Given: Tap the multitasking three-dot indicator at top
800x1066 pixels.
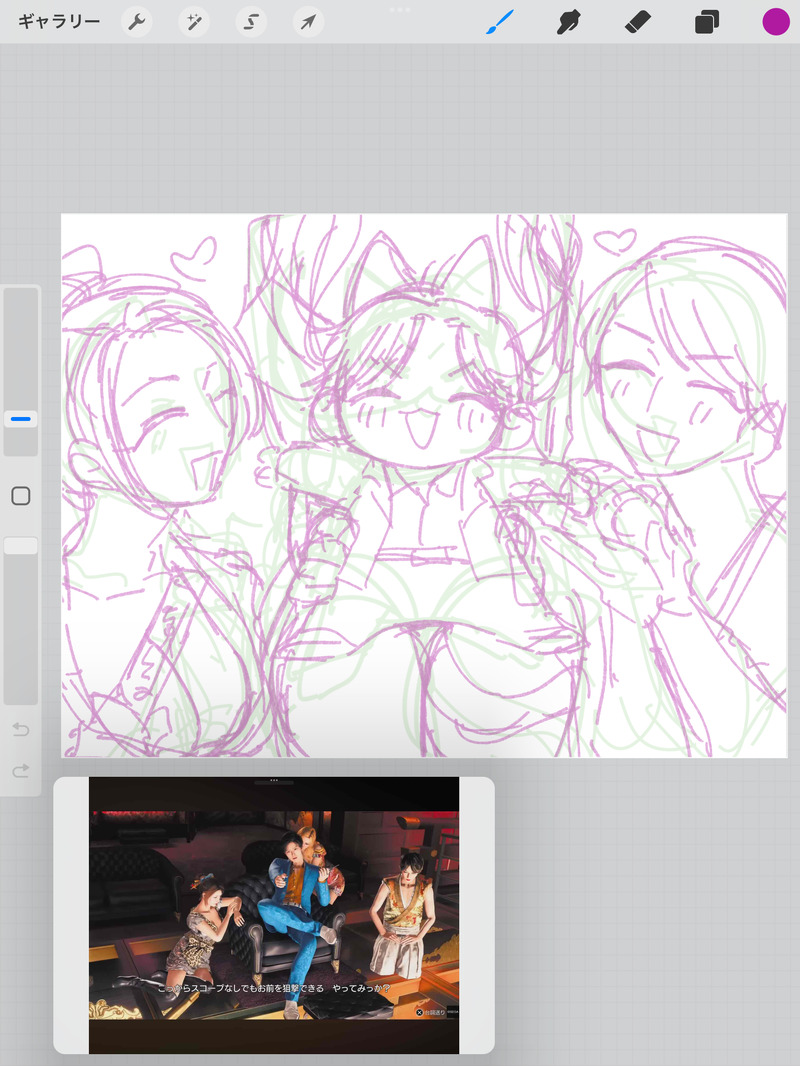Looking at the screenshot, I should coord(400,10).
